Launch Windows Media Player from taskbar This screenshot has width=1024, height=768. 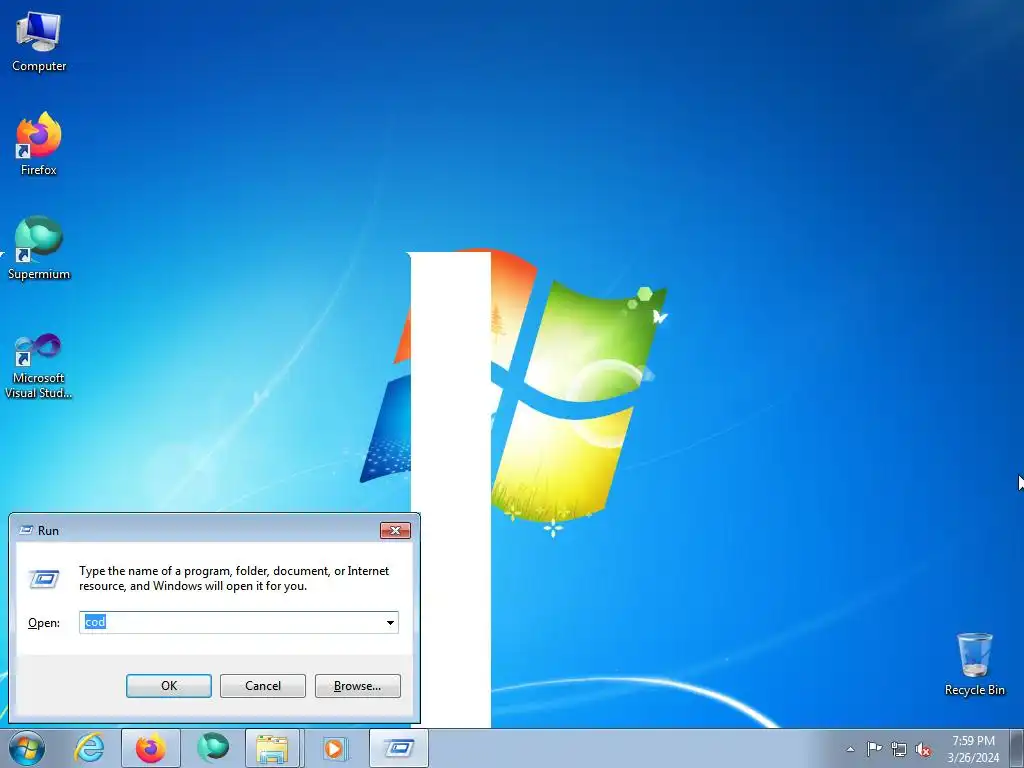(334, 748)
